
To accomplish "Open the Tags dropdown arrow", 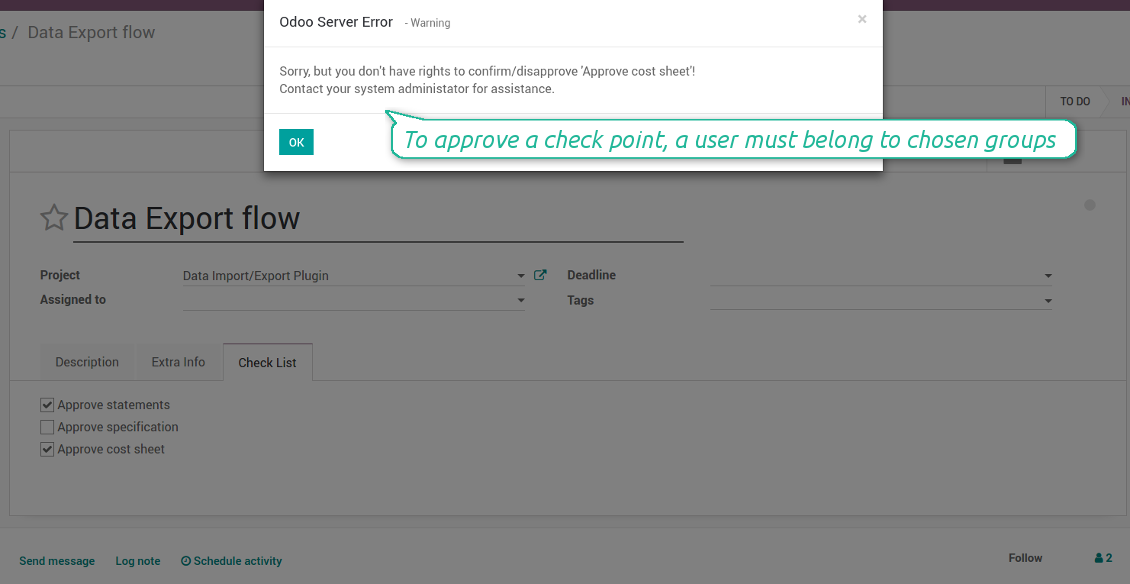I will [x=1047, y=301].
